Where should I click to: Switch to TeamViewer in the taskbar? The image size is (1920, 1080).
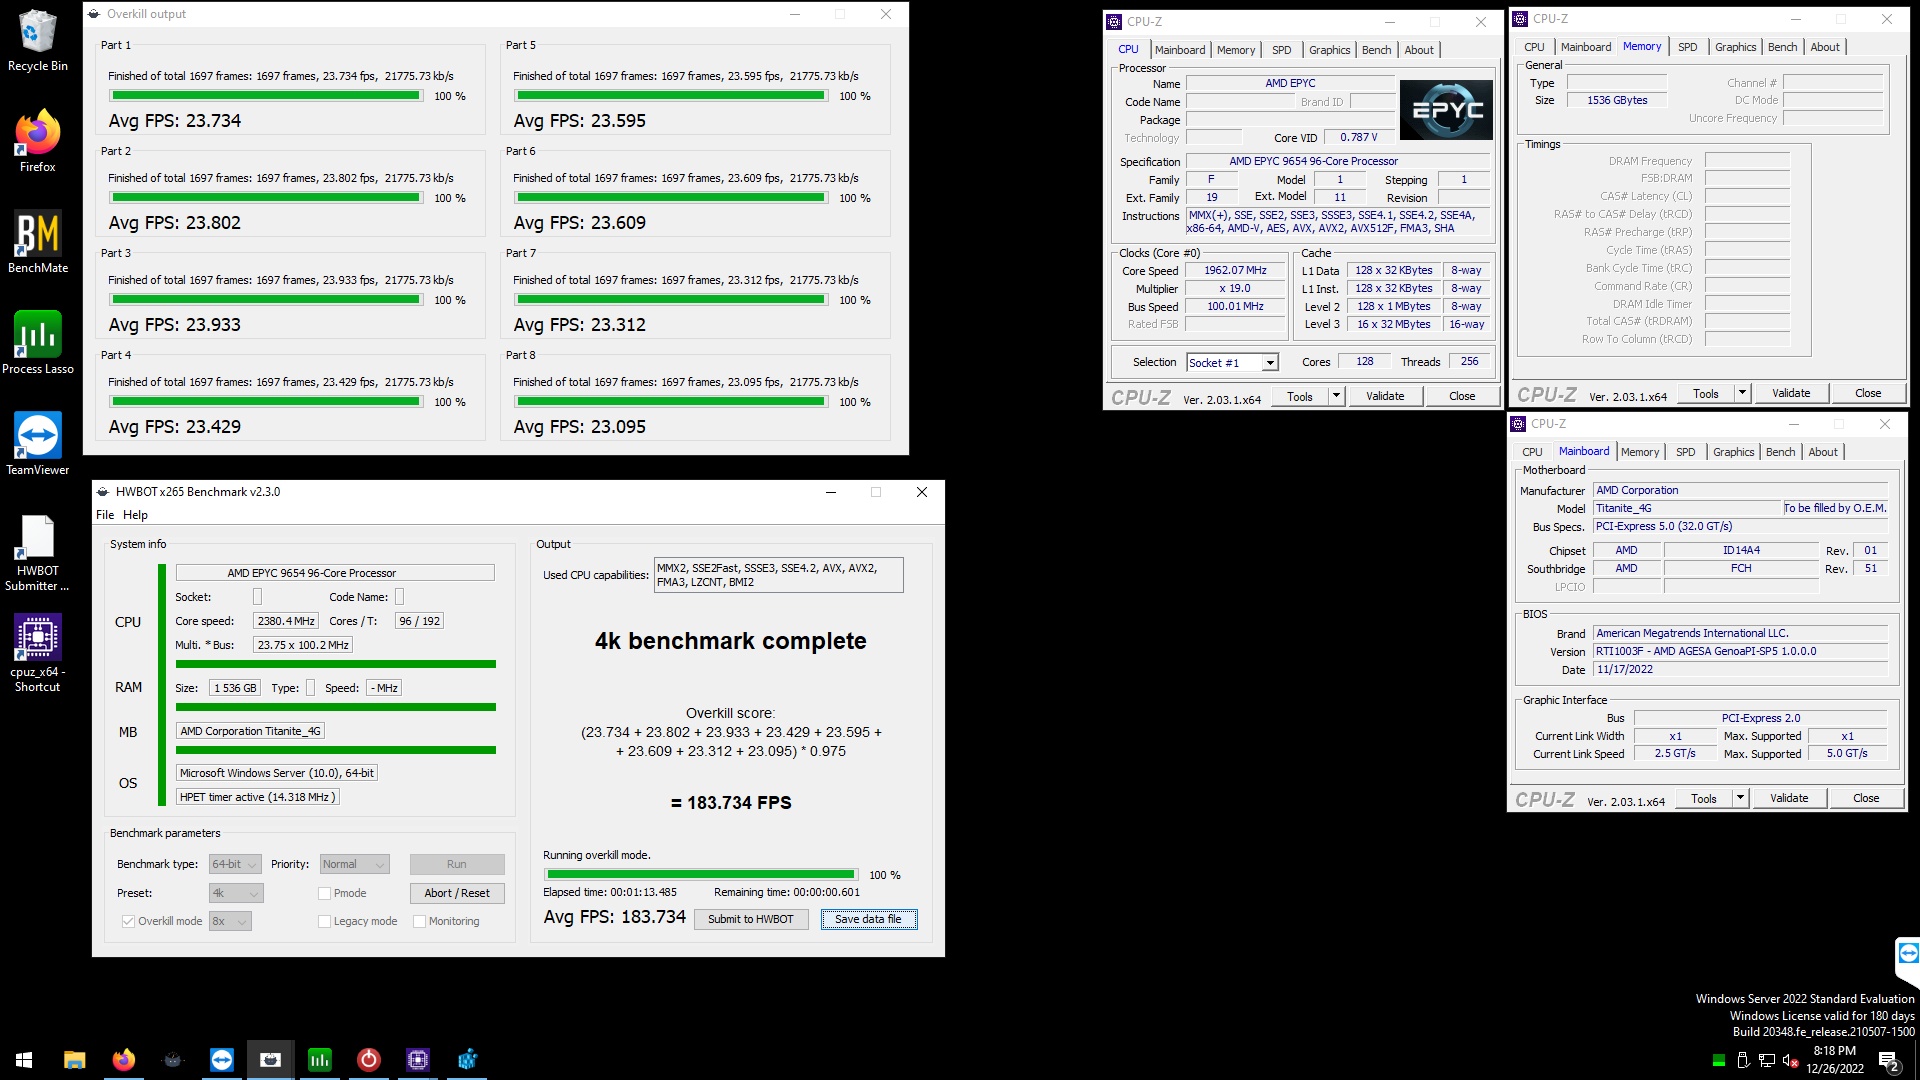221,1059
